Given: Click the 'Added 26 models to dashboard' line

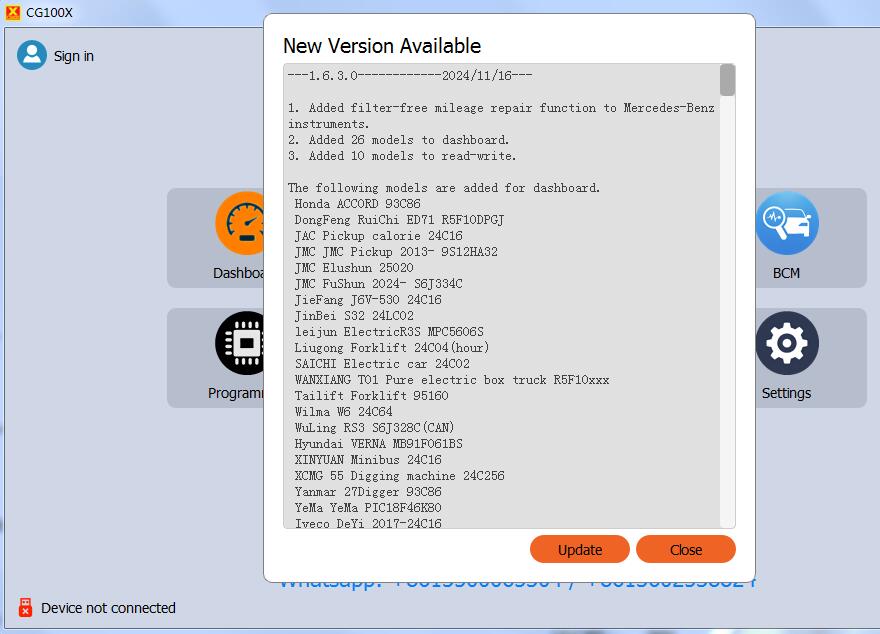Looking at the screenshot, I should [x=398, y=140].
